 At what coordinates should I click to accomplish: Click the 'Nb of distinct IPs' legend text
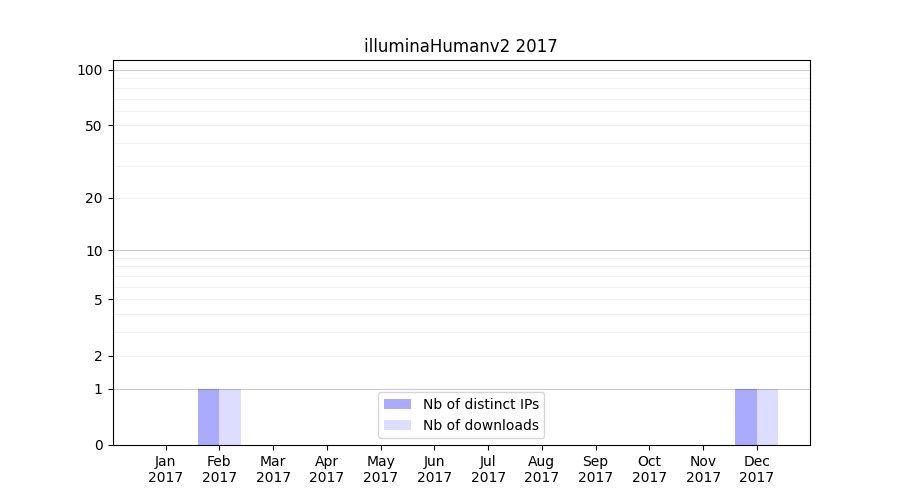(481, 404)
